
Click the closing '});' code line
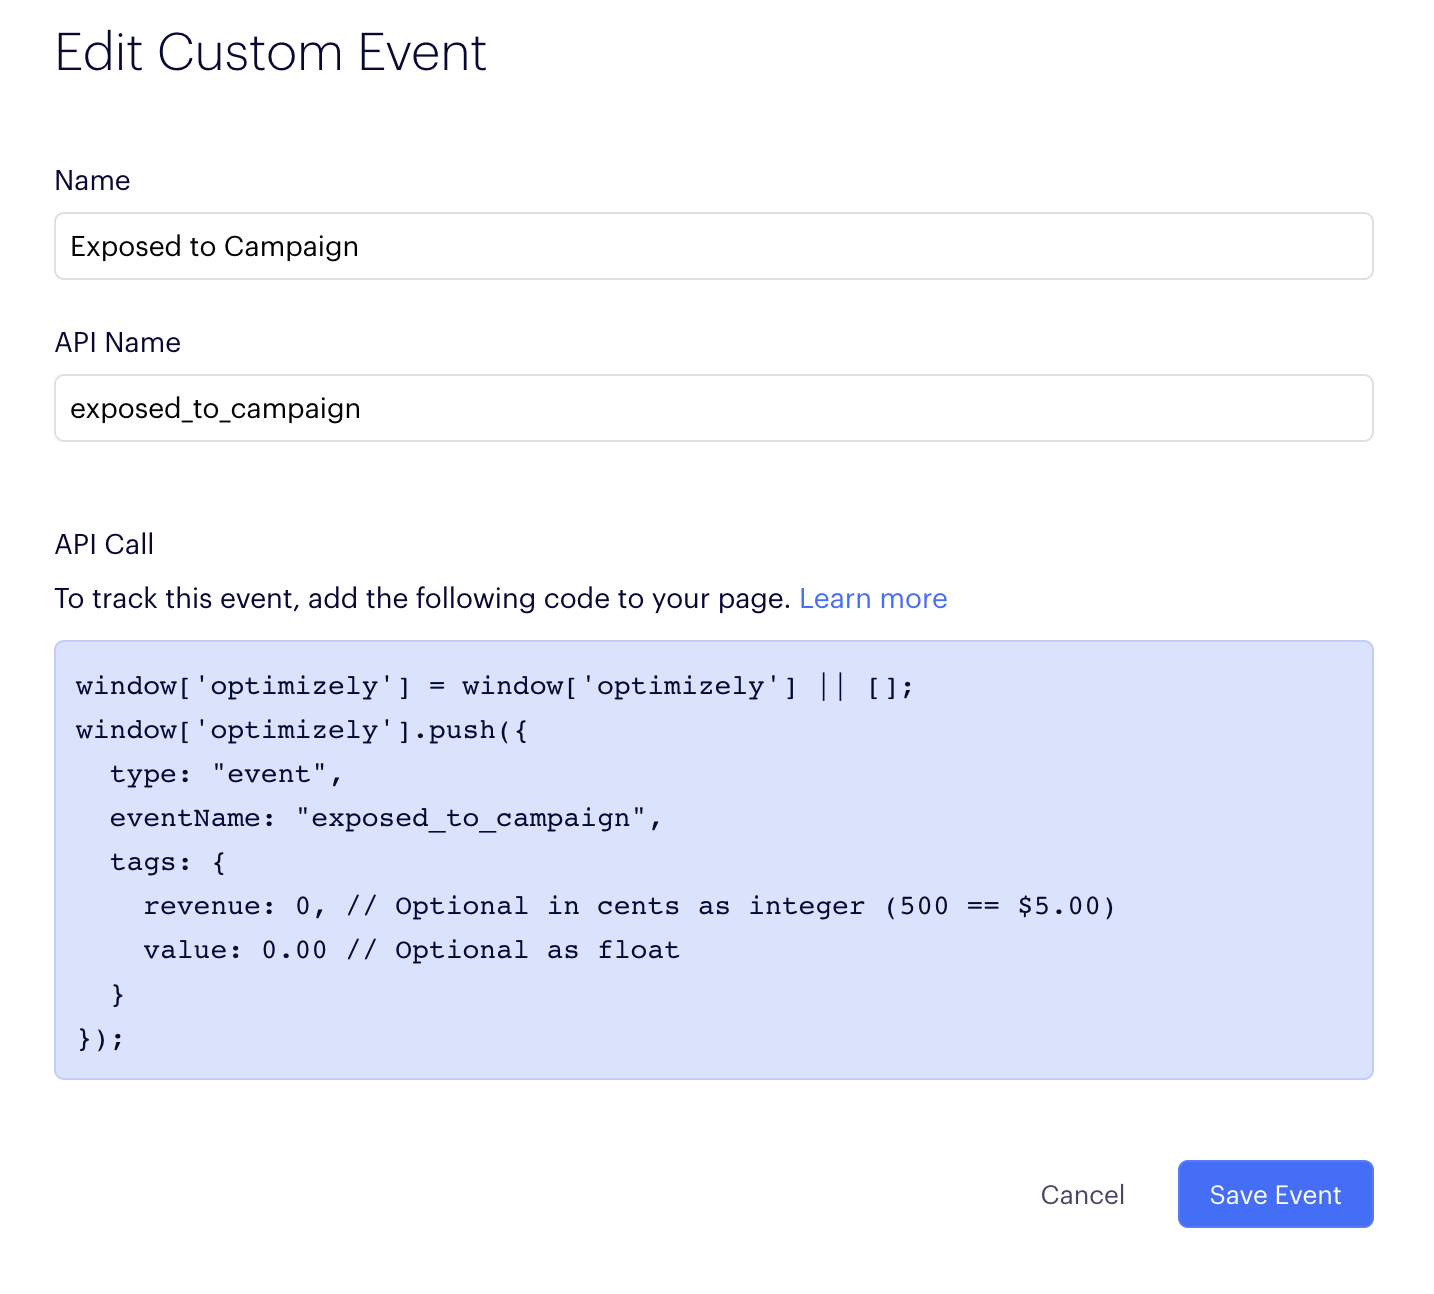click(100, 1038)
